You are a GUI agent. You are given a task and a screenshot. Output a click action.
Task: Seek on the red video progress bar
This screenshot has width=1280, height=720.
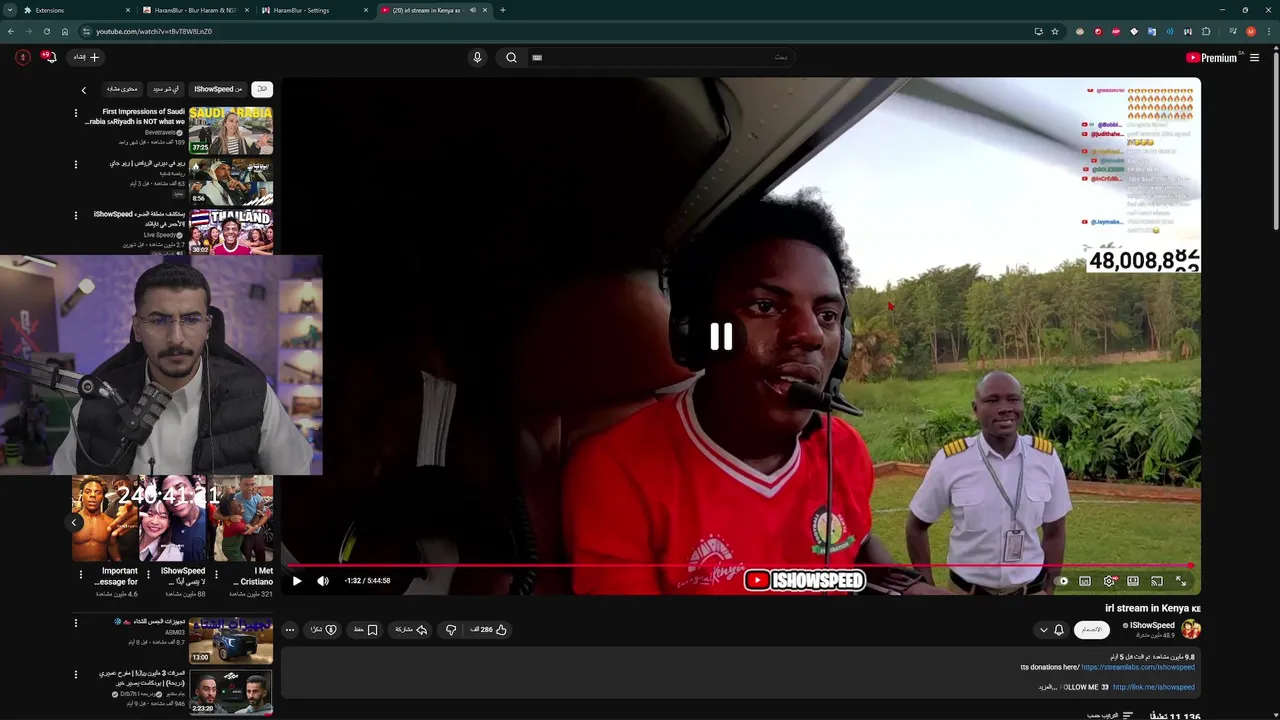tap(740, 566)
